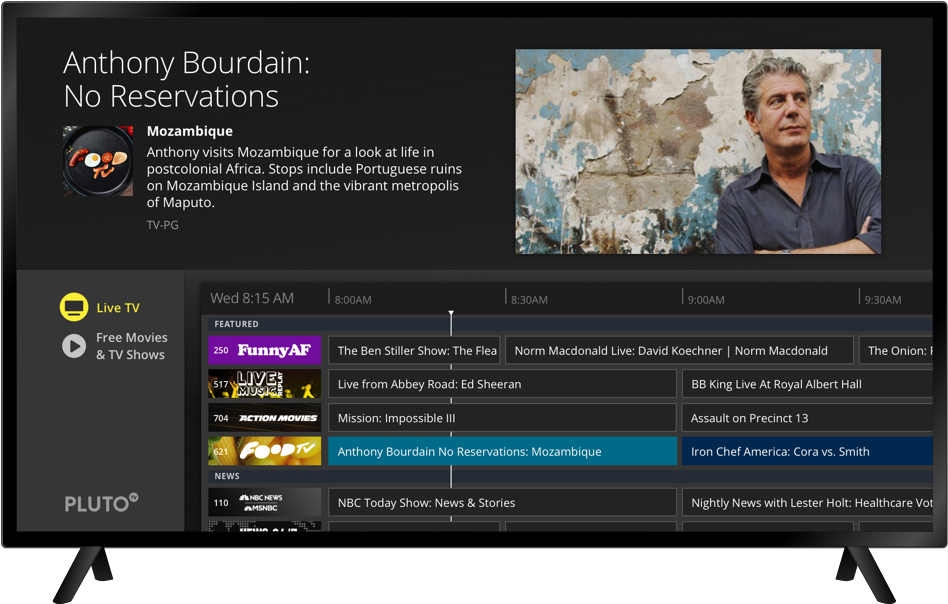Click the Pluto TV logo
This screenshot has width=948, height=604.
[101, 503]
